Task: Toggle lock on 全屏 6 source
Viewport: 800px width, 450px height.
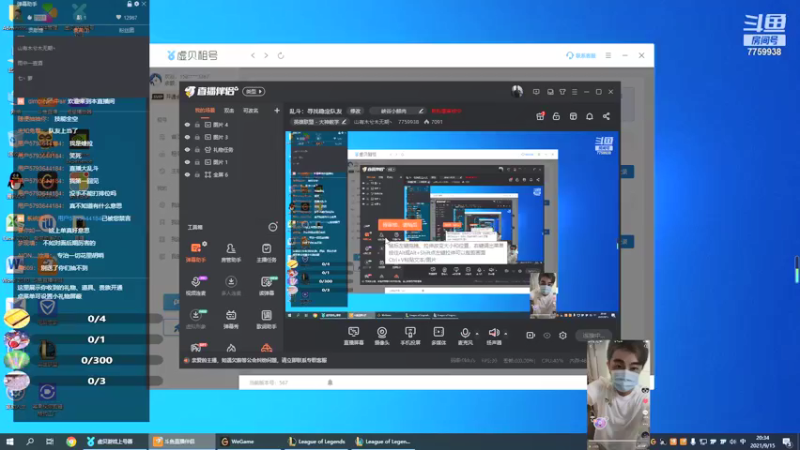Action: click(x=197, y=174)
